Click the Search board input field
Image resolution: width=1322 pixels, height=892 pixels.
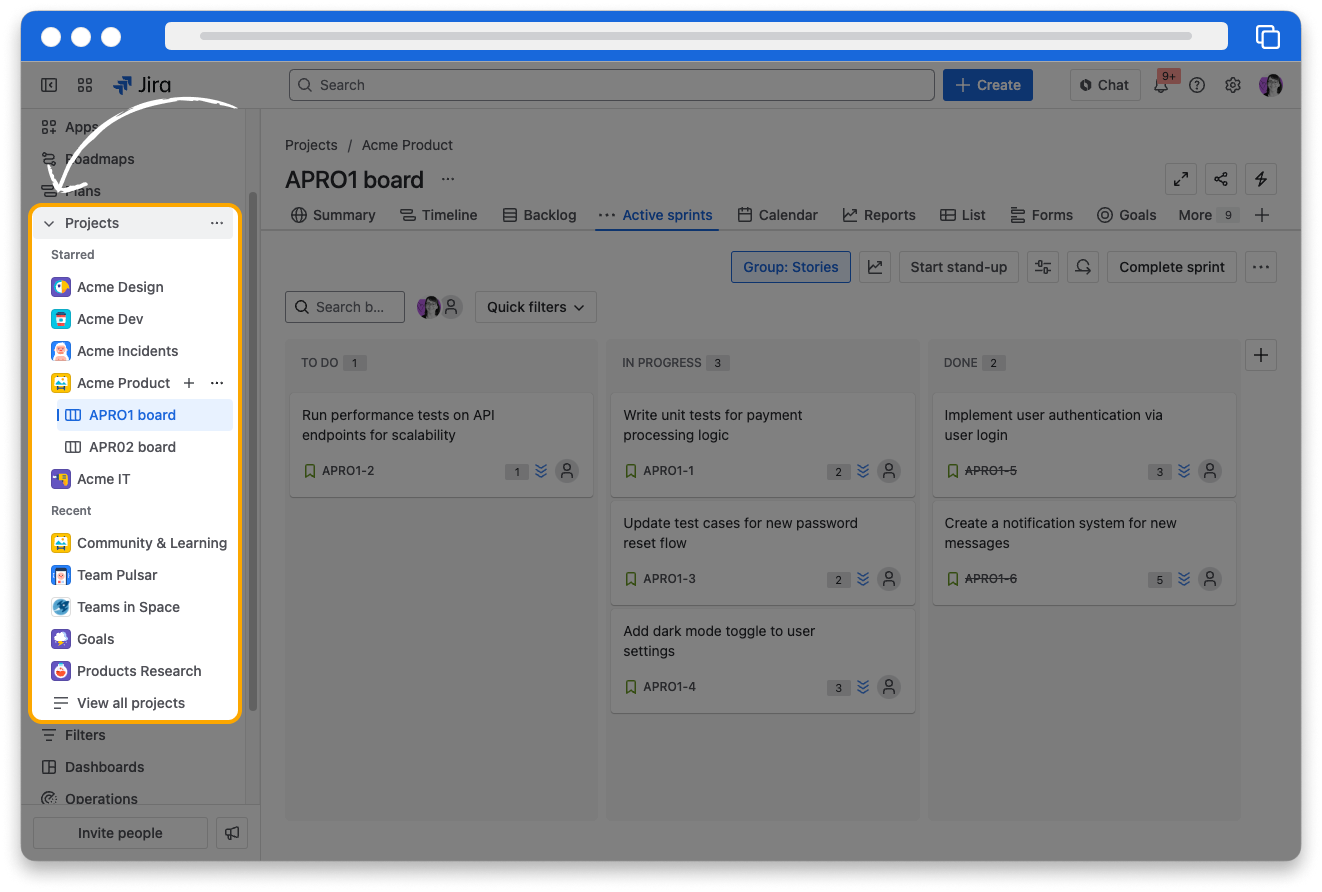tap(345, 307)
